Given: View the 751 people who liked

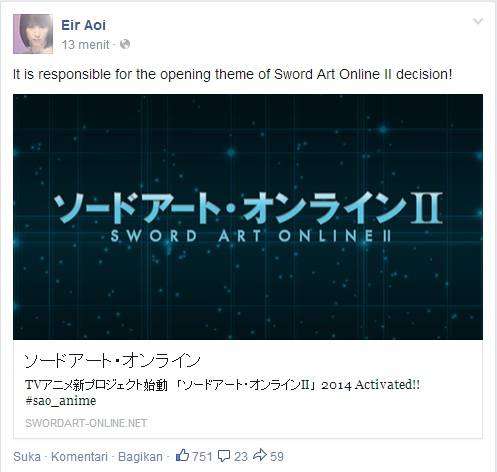Looking at the screenshot, I should pyautogui.click(x=202, y=456).
